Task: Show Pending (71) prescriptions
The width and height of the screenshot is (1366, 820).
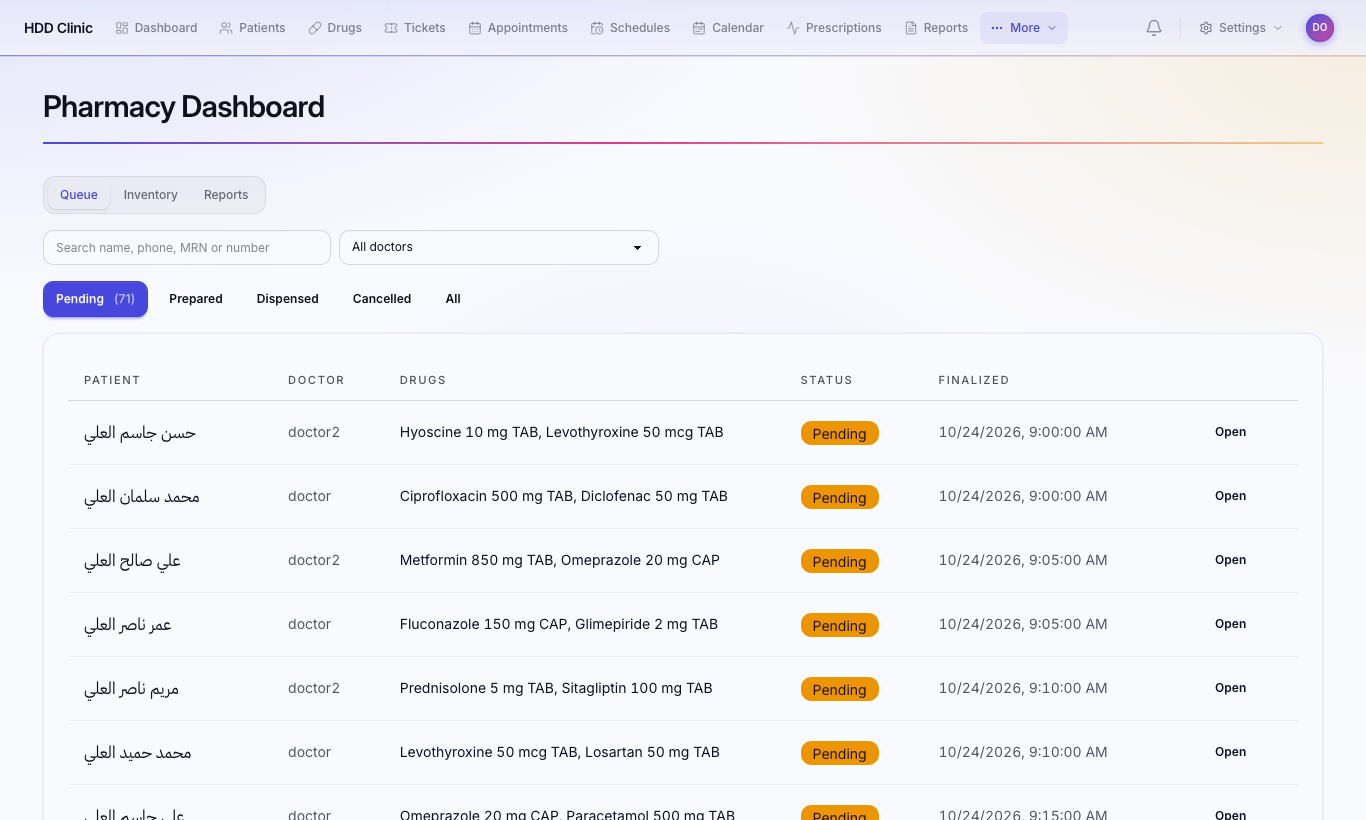Action: 95,299
